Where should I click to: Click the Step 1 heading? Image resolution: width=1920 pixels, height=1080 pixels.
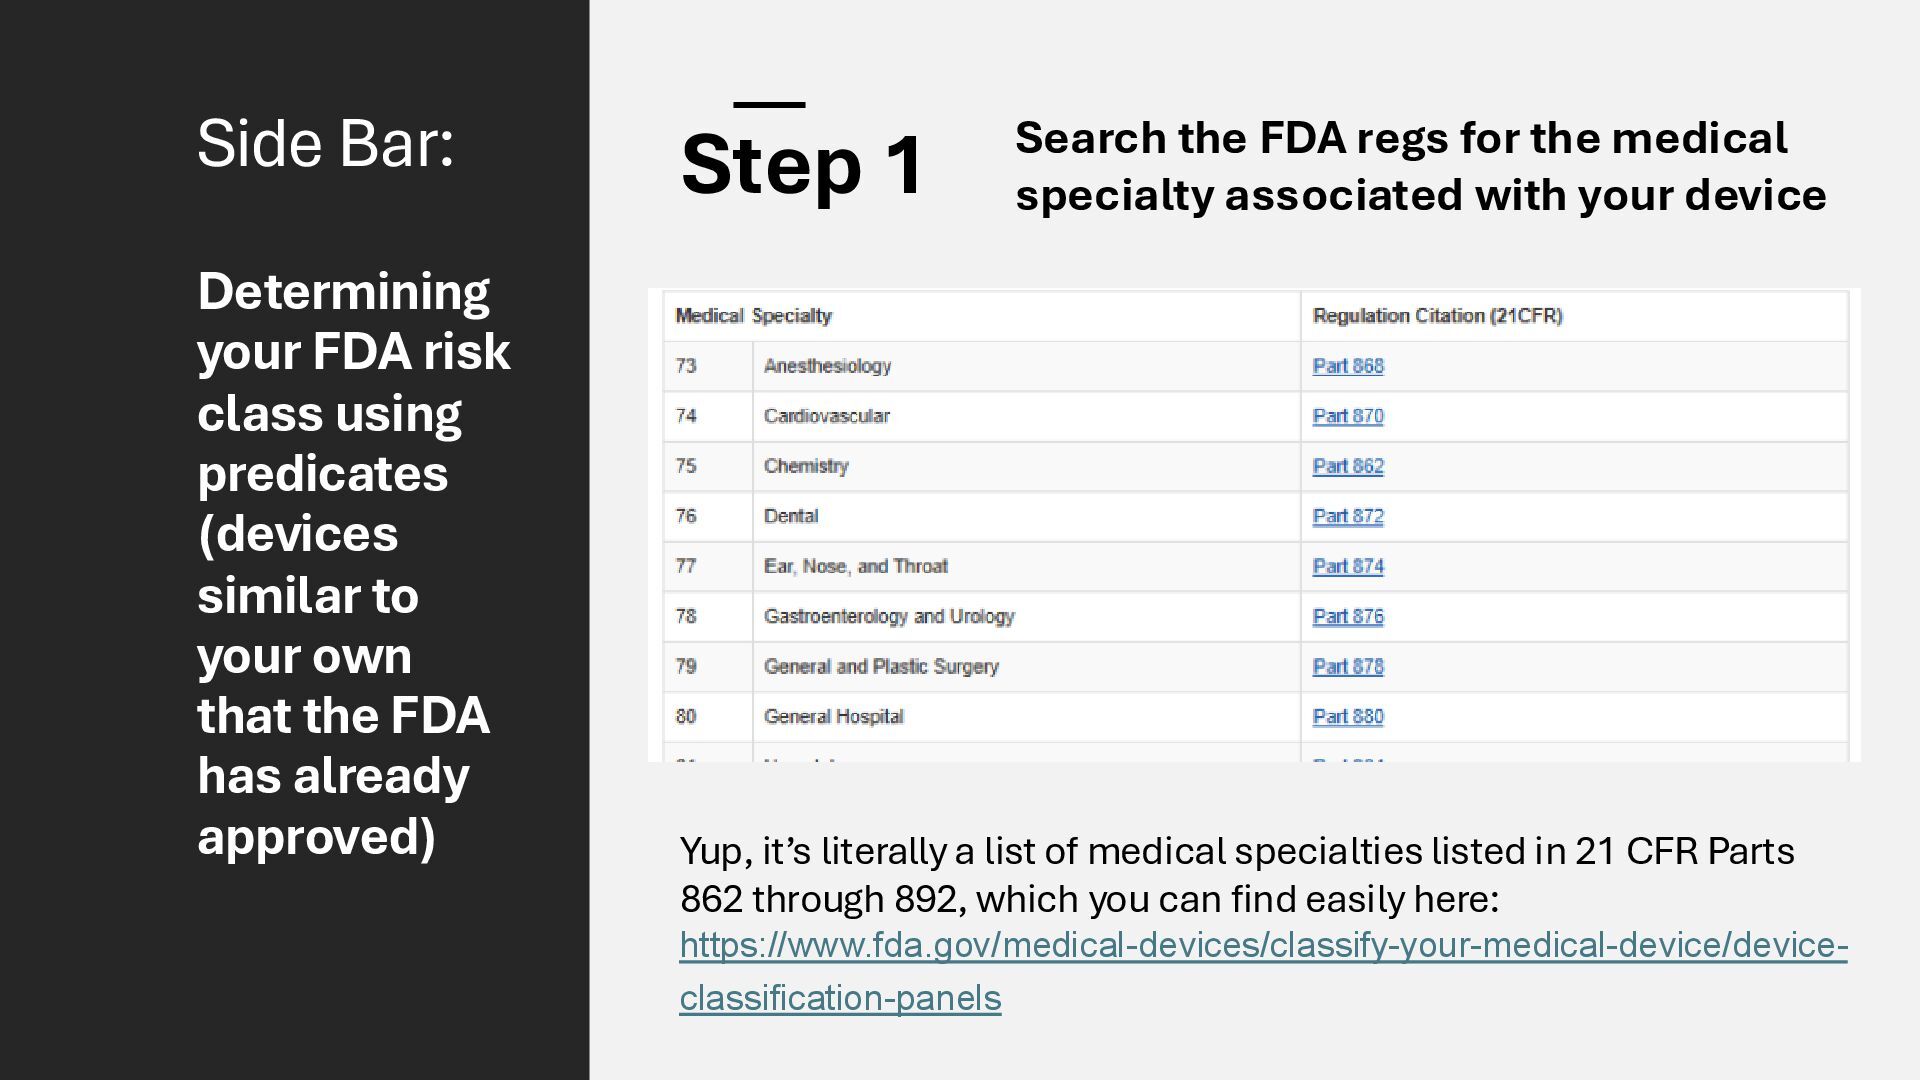[802, 164]
